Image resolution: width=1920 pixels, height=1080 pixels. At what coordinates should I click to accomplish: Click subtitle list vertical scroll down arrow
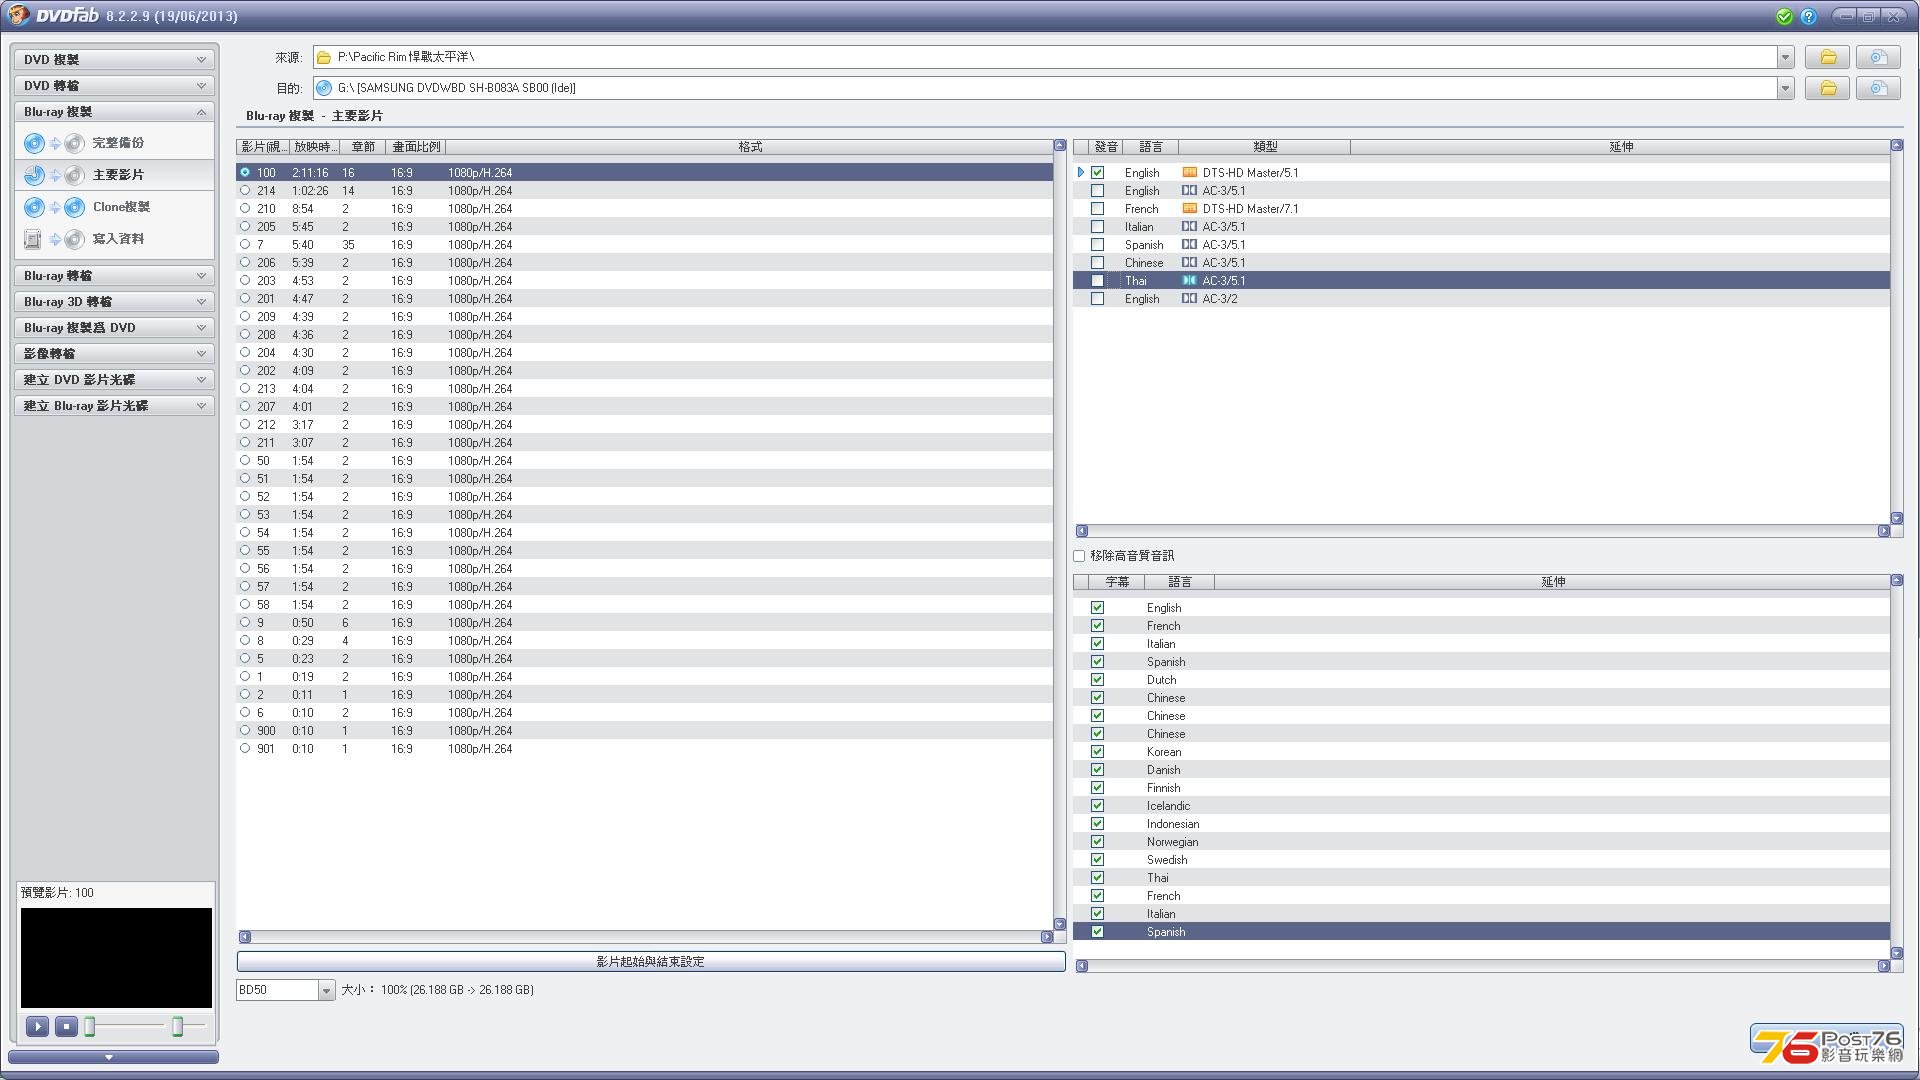[x=1896, y=953]
